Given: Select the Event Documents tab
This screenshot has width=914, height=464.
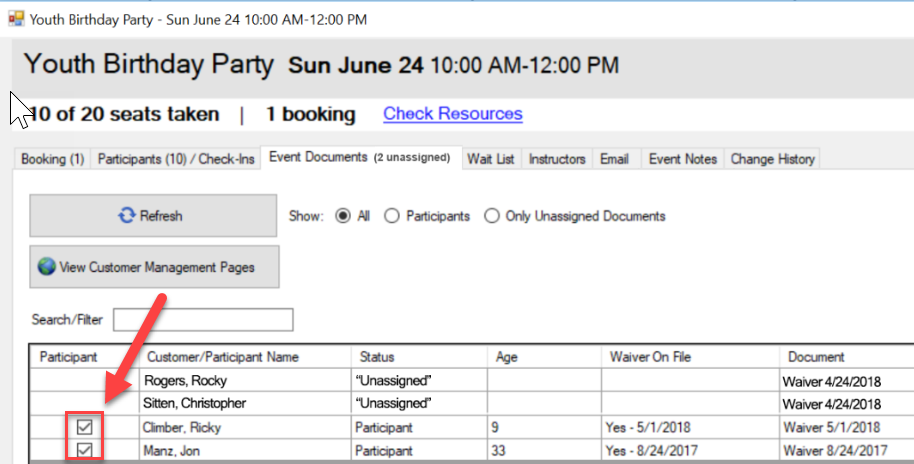Looking at the screenshot, I should [361, 157].
